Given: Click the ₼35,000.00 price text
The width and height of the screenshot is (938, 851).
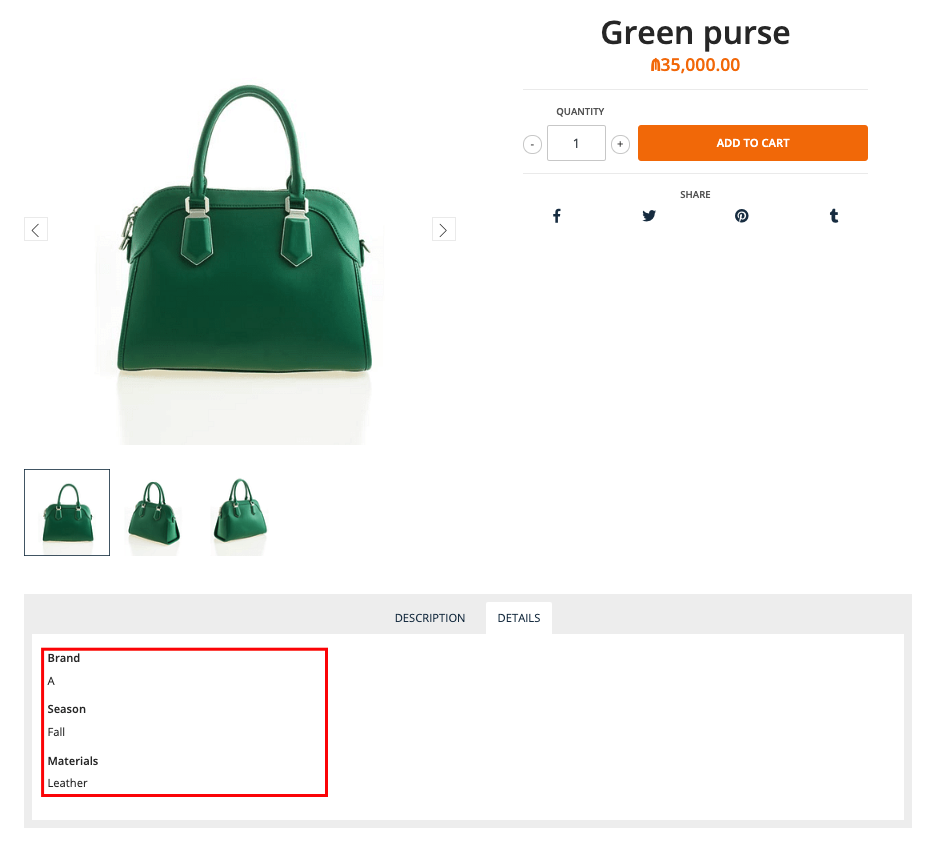Looking at the screenshot, I should point(695,65).
